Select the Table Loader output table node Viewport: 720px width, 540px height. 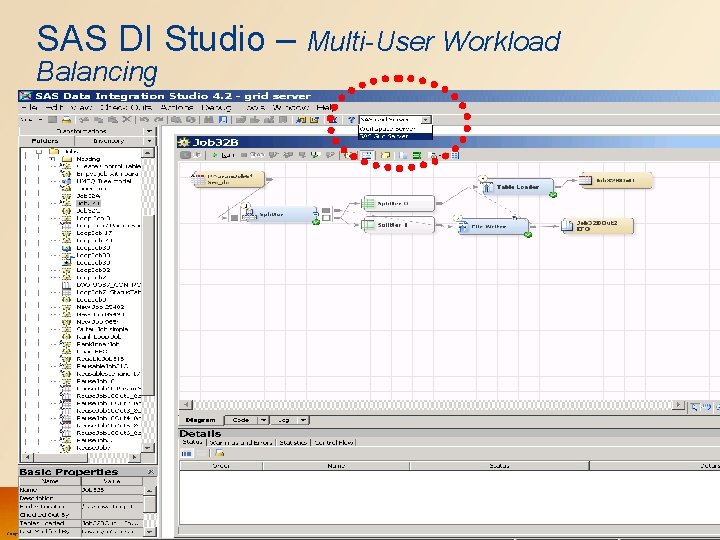tap(616, 180)
